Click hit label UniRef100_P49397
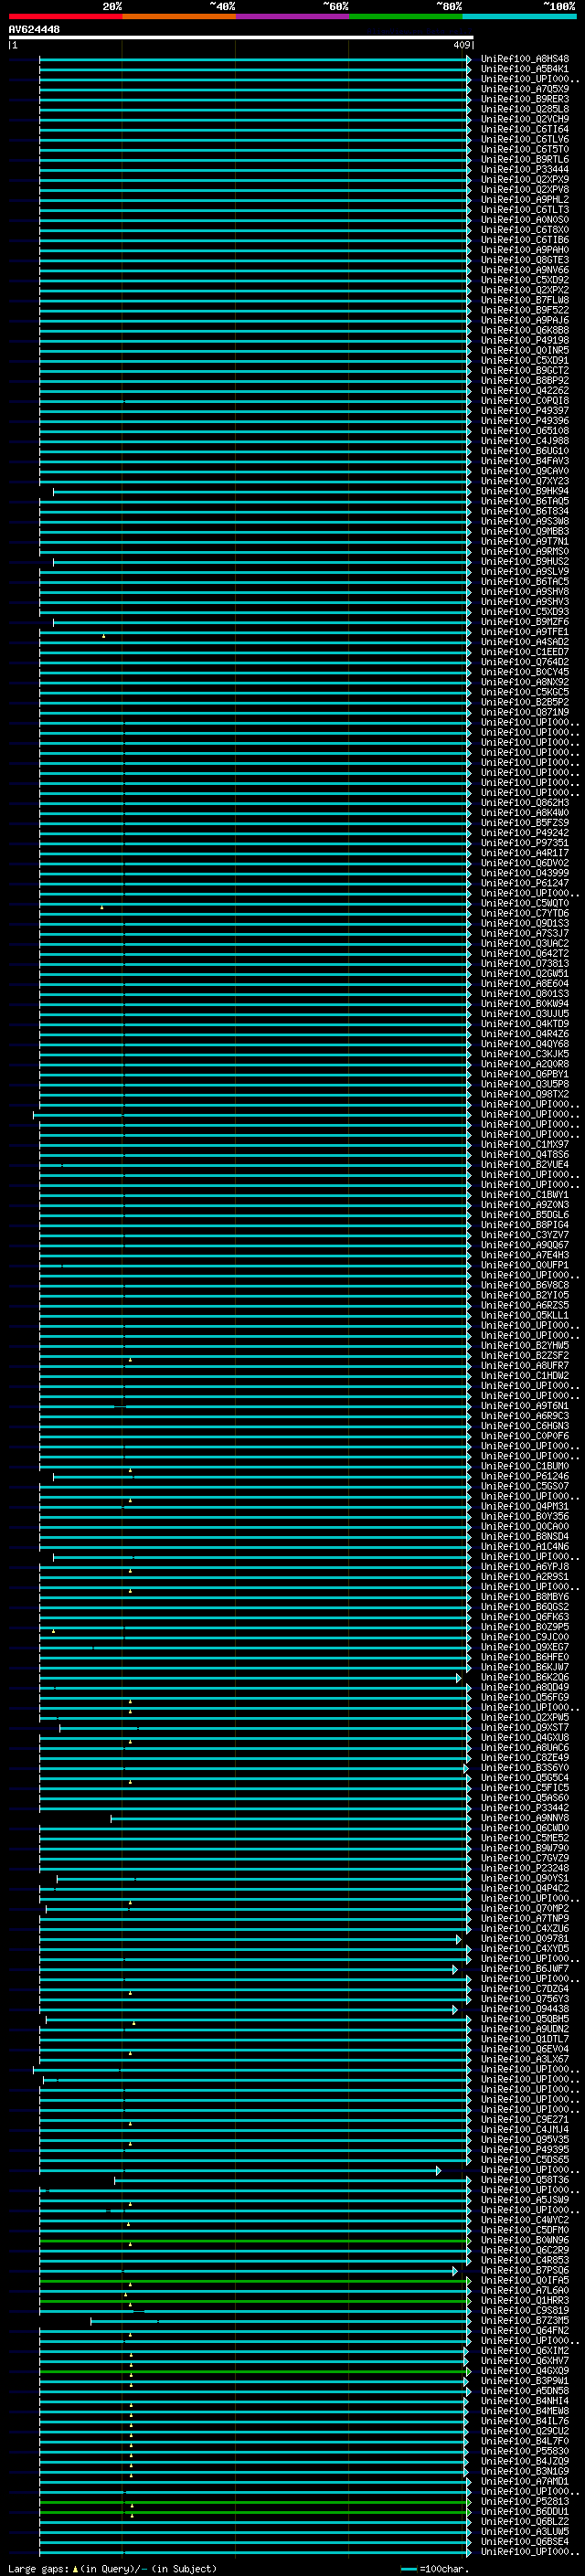 525,411
